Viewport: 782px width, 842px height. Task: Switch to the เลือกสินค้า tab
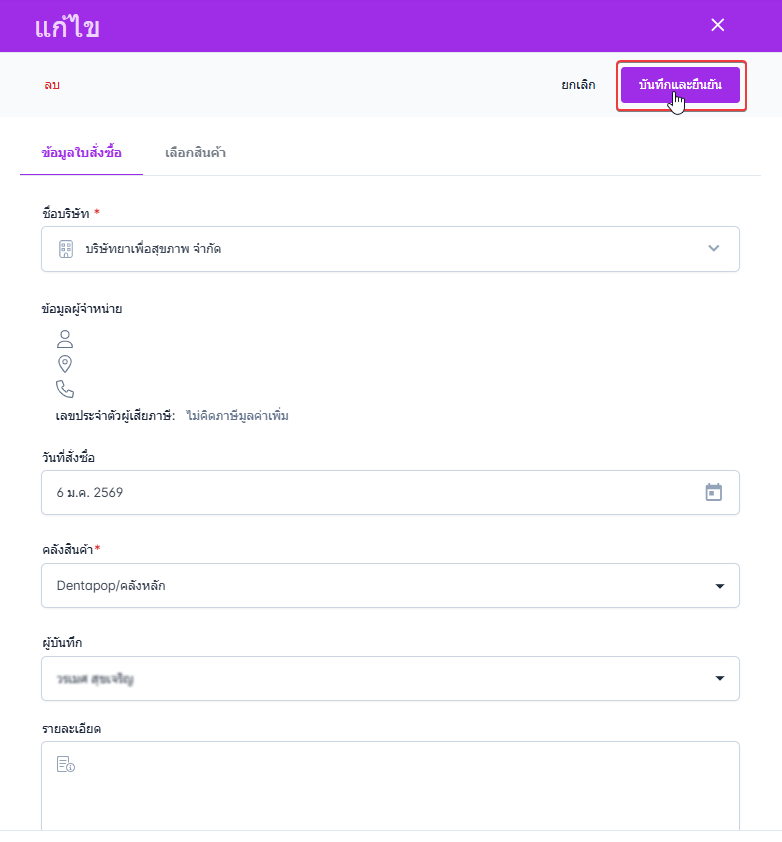click(195, 153)
